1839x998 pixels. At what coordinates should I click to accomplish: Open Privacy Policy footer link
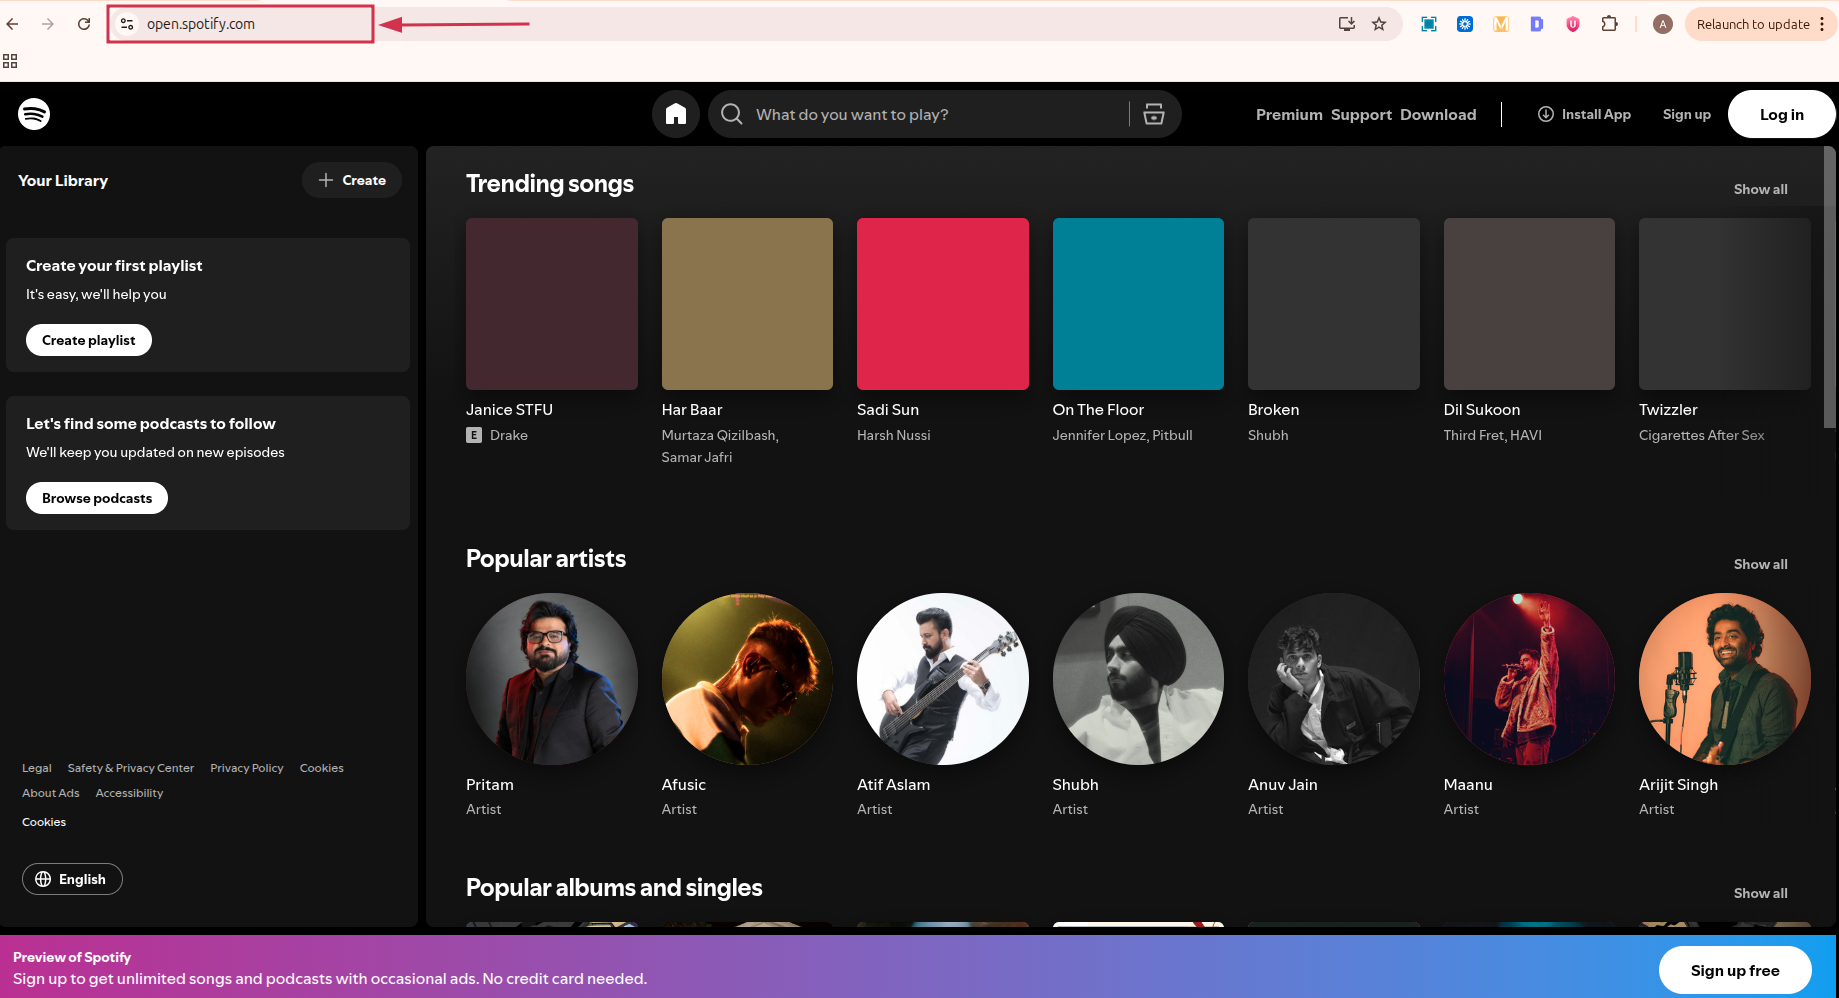pyautogui.click(x=247, y=768)
